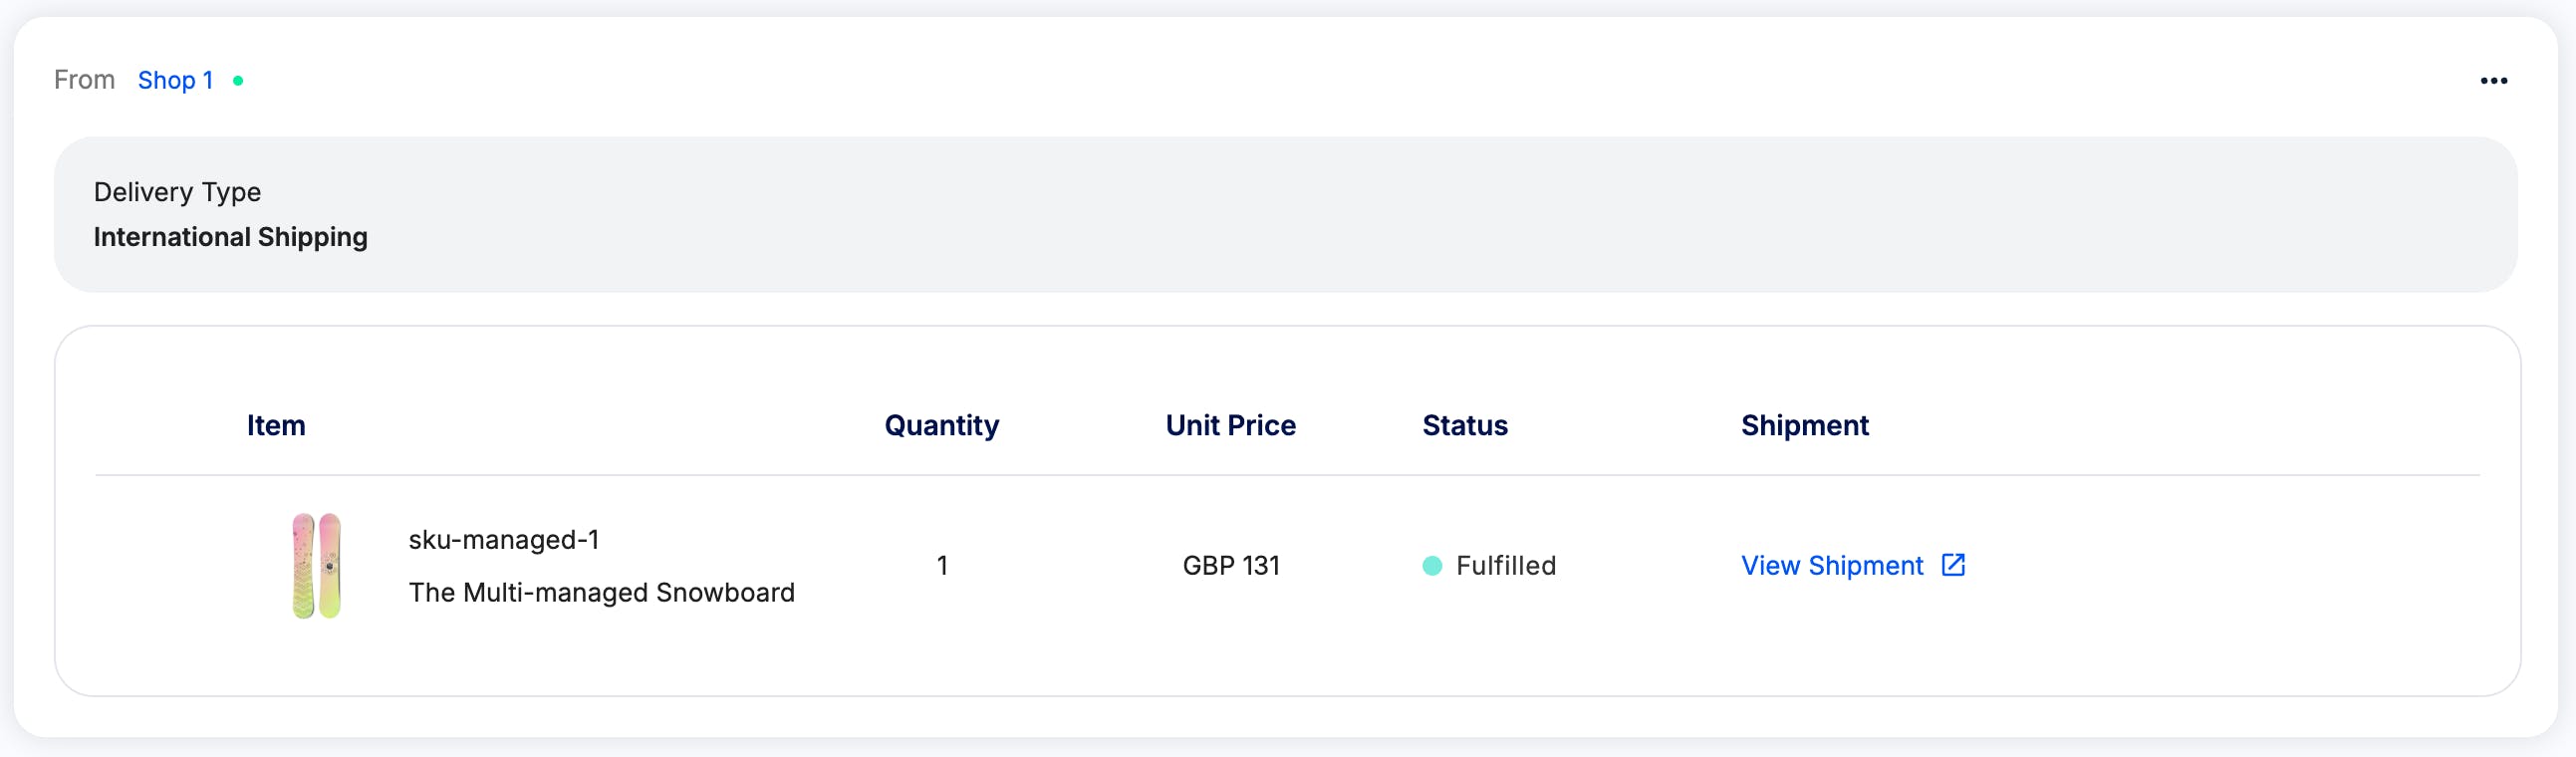Screen dimensions: 2576x757
Task: Click the Delivery Type label
Action: 177,192
